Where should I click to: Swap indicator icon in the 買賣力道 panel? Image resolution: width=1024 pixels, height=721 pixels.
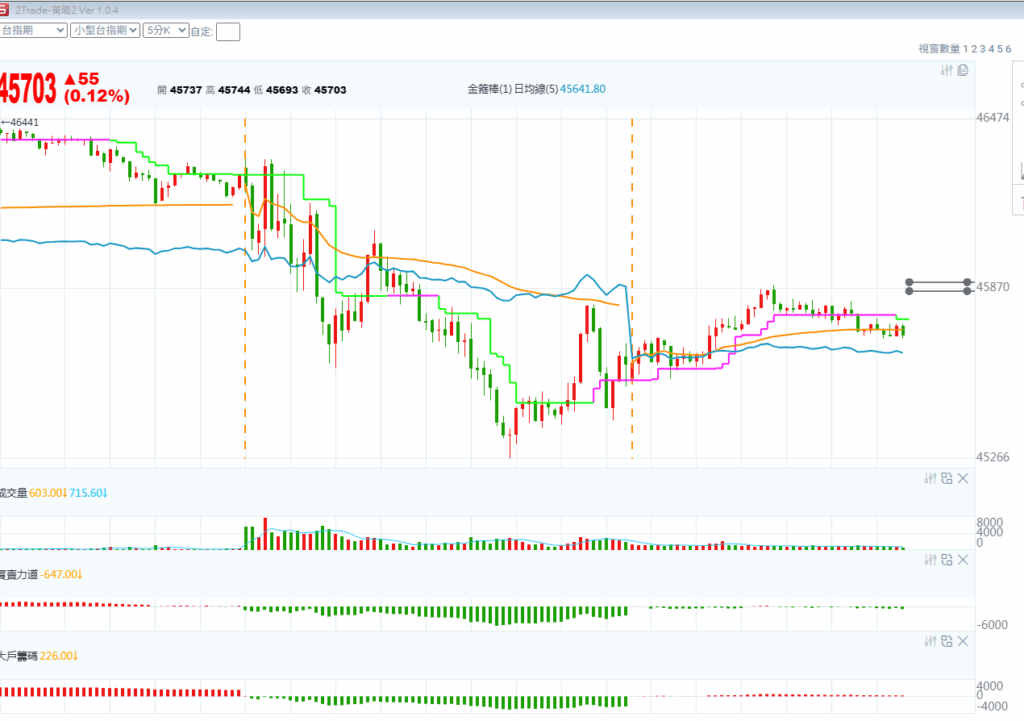click(x=946, y=560)
